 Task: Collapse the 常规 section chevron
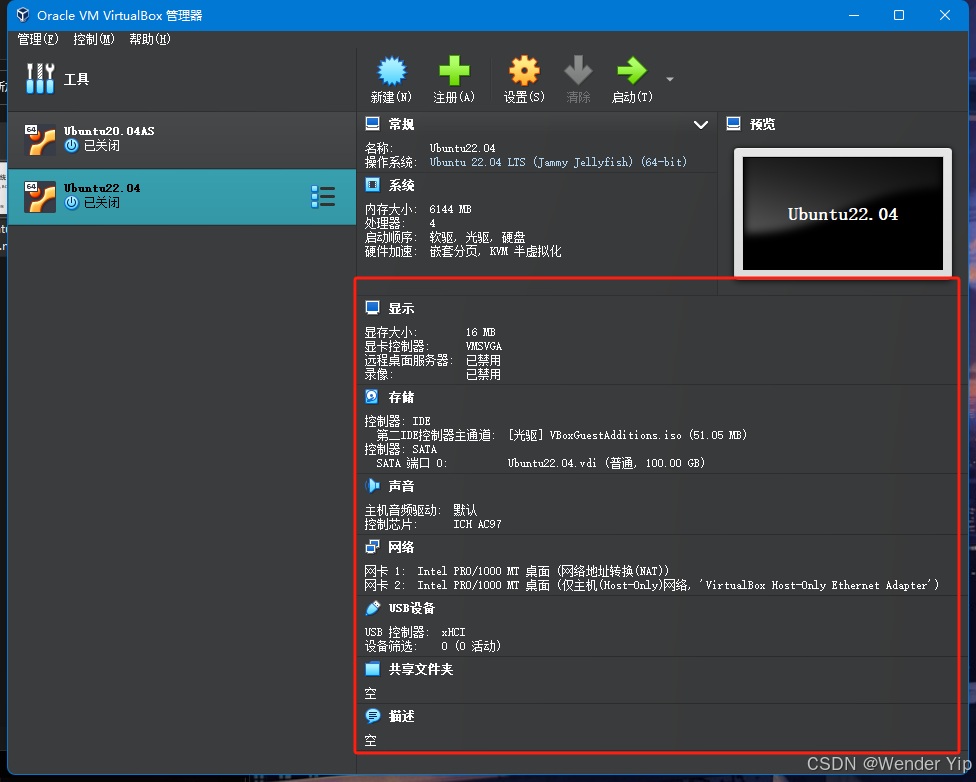[701, 125]
